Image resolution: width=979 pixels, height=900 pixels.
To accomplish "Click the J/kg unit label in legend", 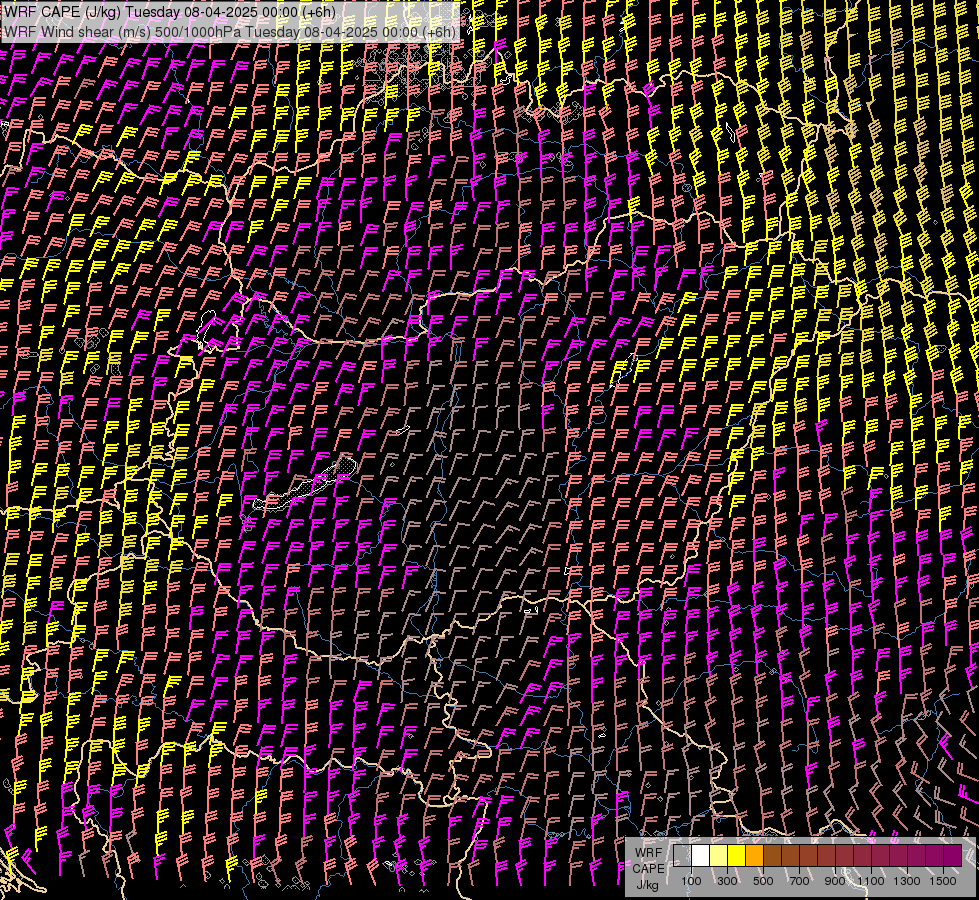I will 648,885.
